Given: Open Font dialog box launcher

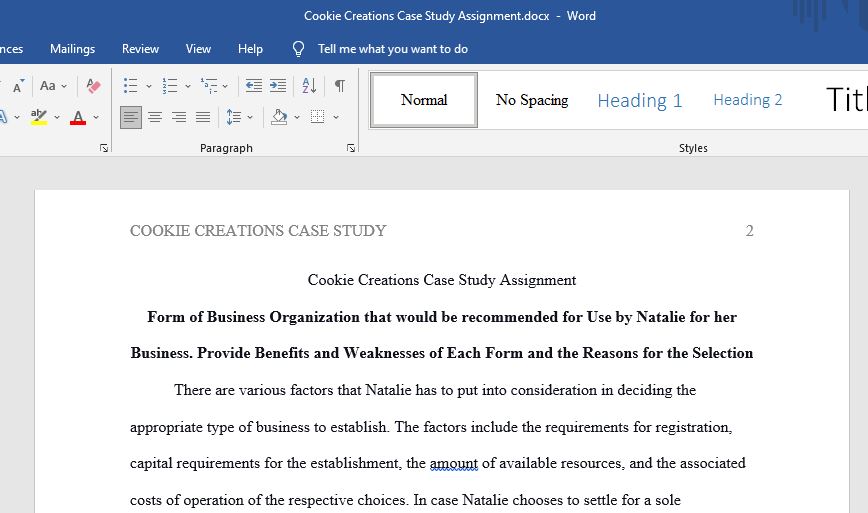Looking at the screenshot, I should pos(104,148).
